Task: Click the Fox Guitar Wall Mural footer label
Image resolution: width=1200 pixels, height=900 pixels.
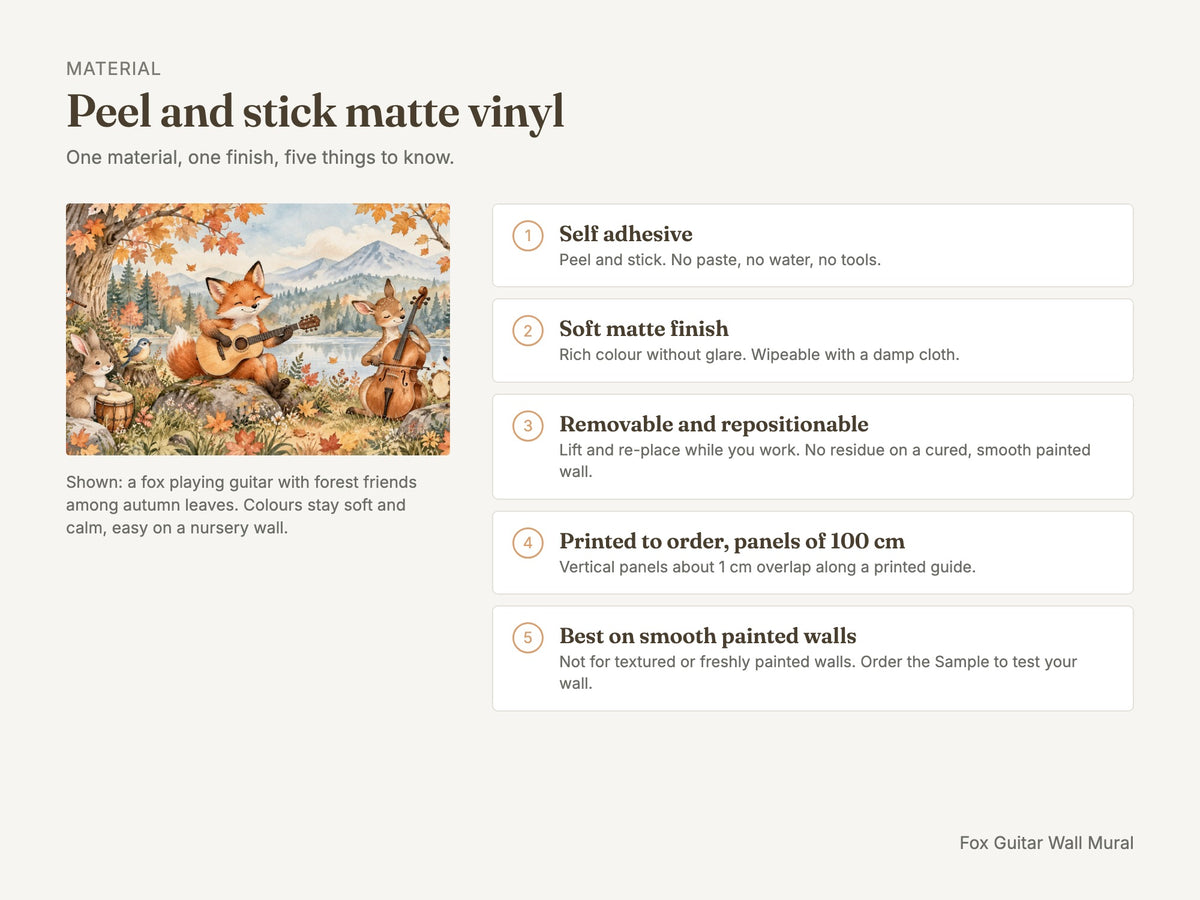Action: (x=1046, y=843)
